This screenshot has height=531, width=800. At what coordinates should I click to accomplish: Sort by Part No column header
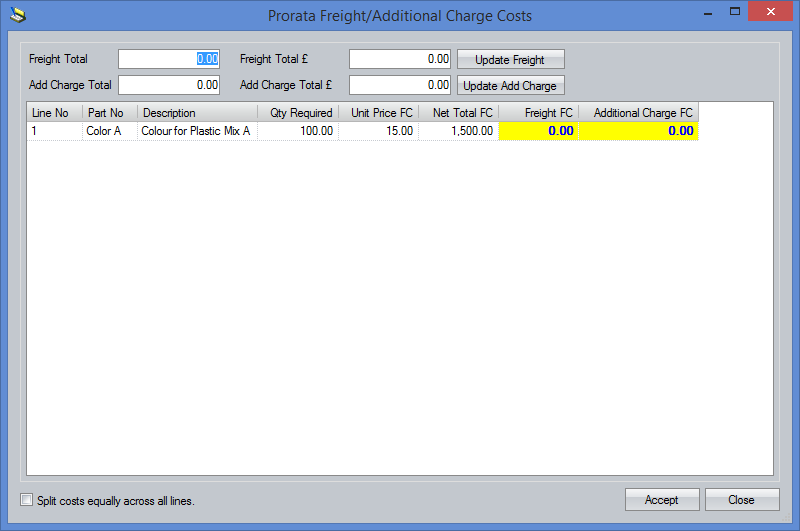109,113
